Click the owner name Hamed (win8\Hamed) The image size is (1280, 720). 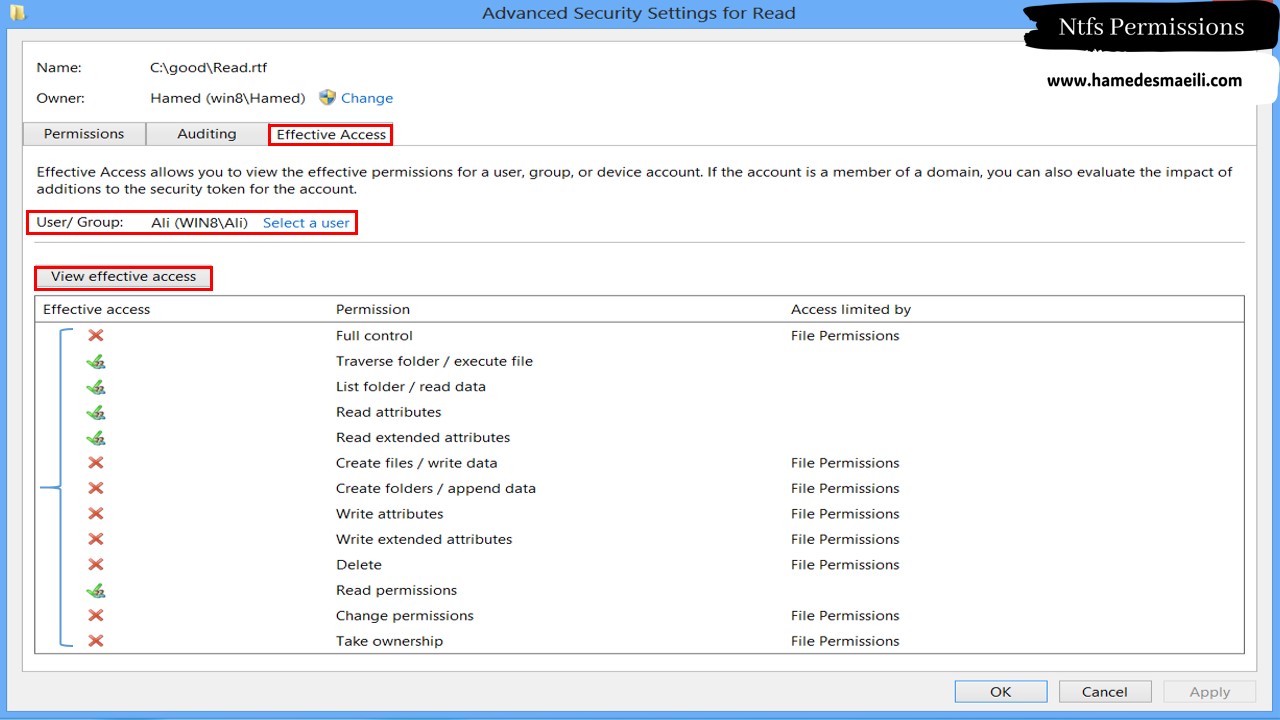click(x=228, y=98)
